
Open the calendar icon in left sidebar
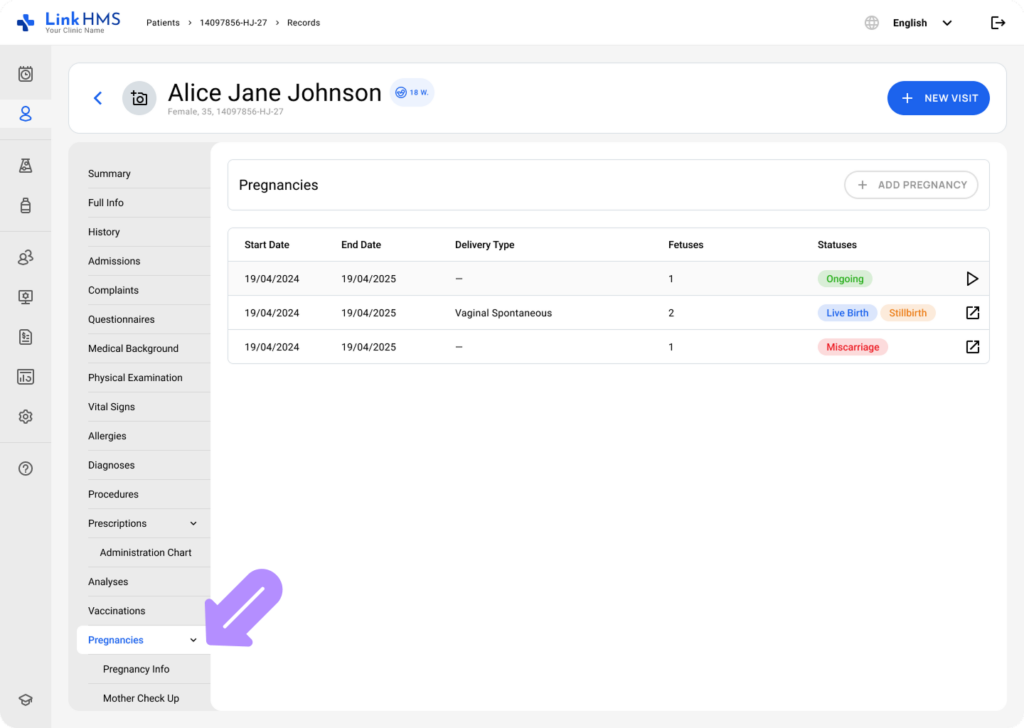pos(26,74)
